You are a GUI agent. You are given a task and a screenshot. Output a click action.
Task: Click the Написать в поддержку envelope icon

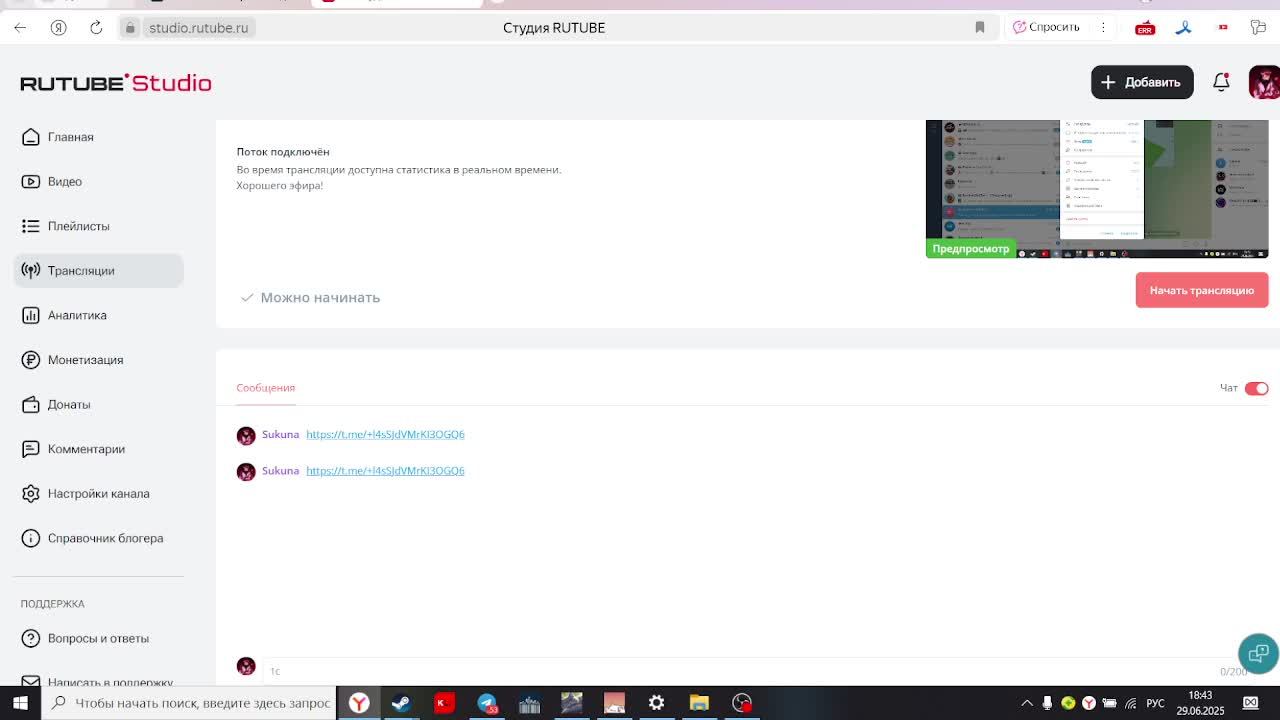click(x=31, y=682)
